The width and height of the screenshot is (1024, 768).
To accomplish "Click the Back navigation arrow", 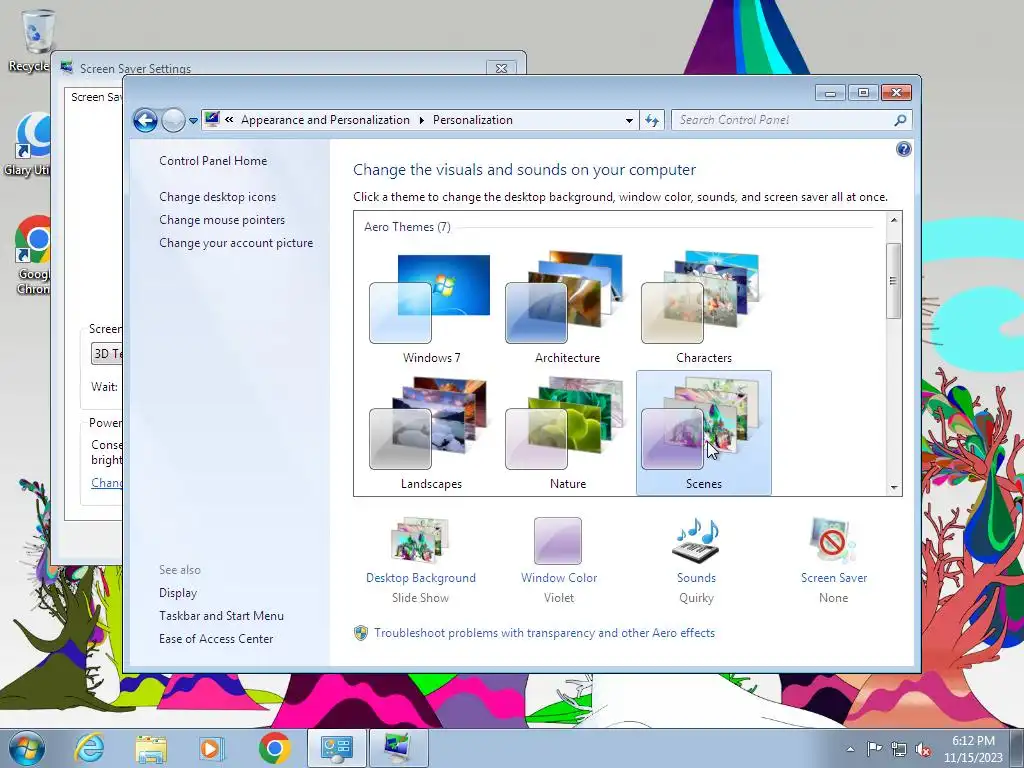I will [x=145, y=120].
